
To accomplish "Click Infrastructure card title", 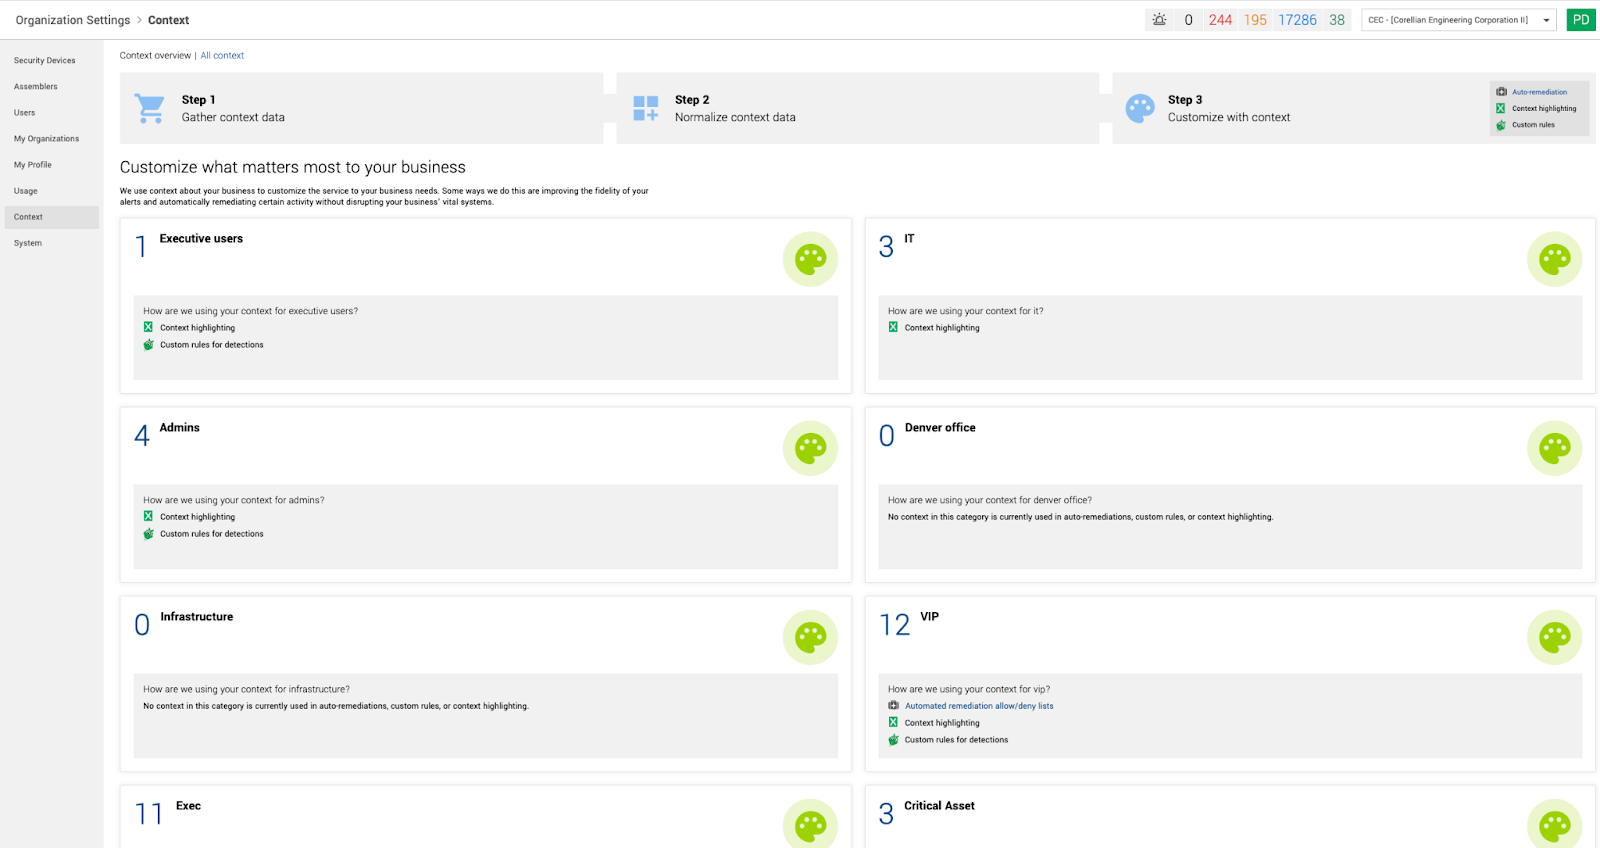I will (x=196, y=616).
